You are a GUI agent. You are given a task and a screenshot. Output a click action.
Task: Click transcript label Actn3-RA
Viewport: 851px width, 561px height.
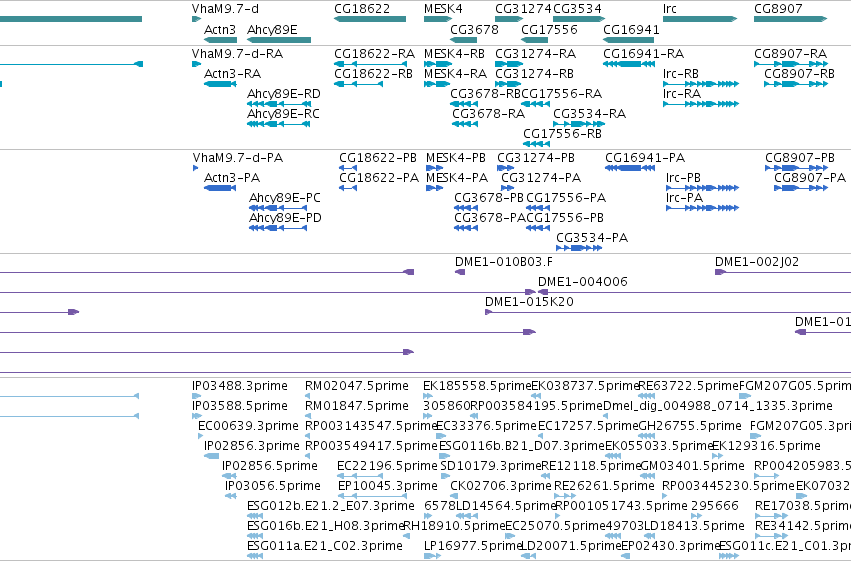click(x=232, y=74)
